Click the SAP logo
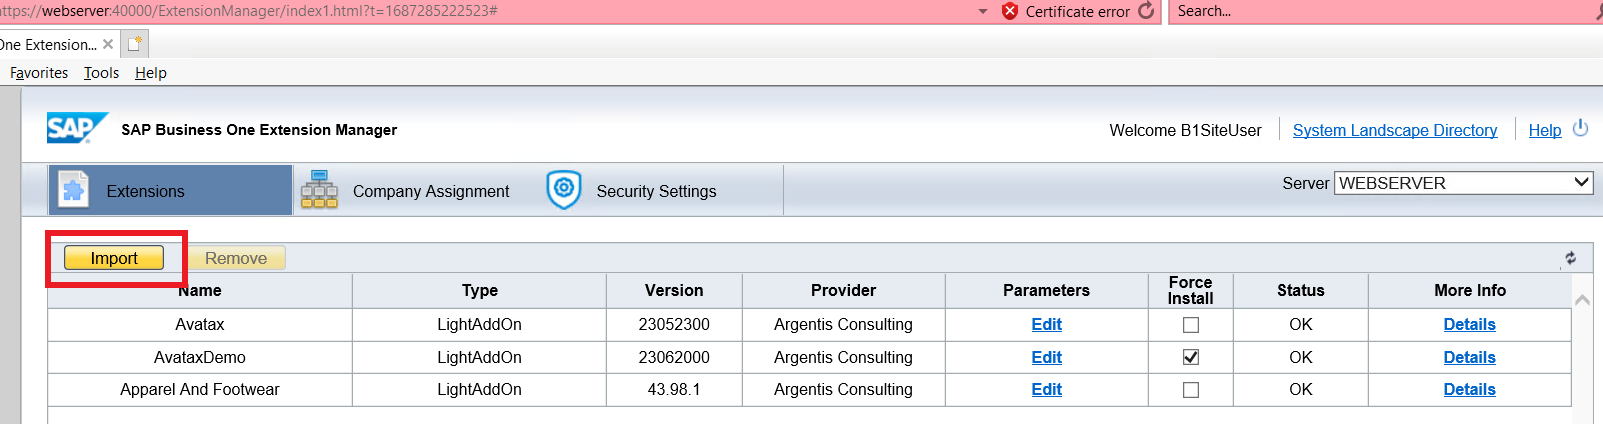This screenshot has height=424, width=1603. point(76,128)
